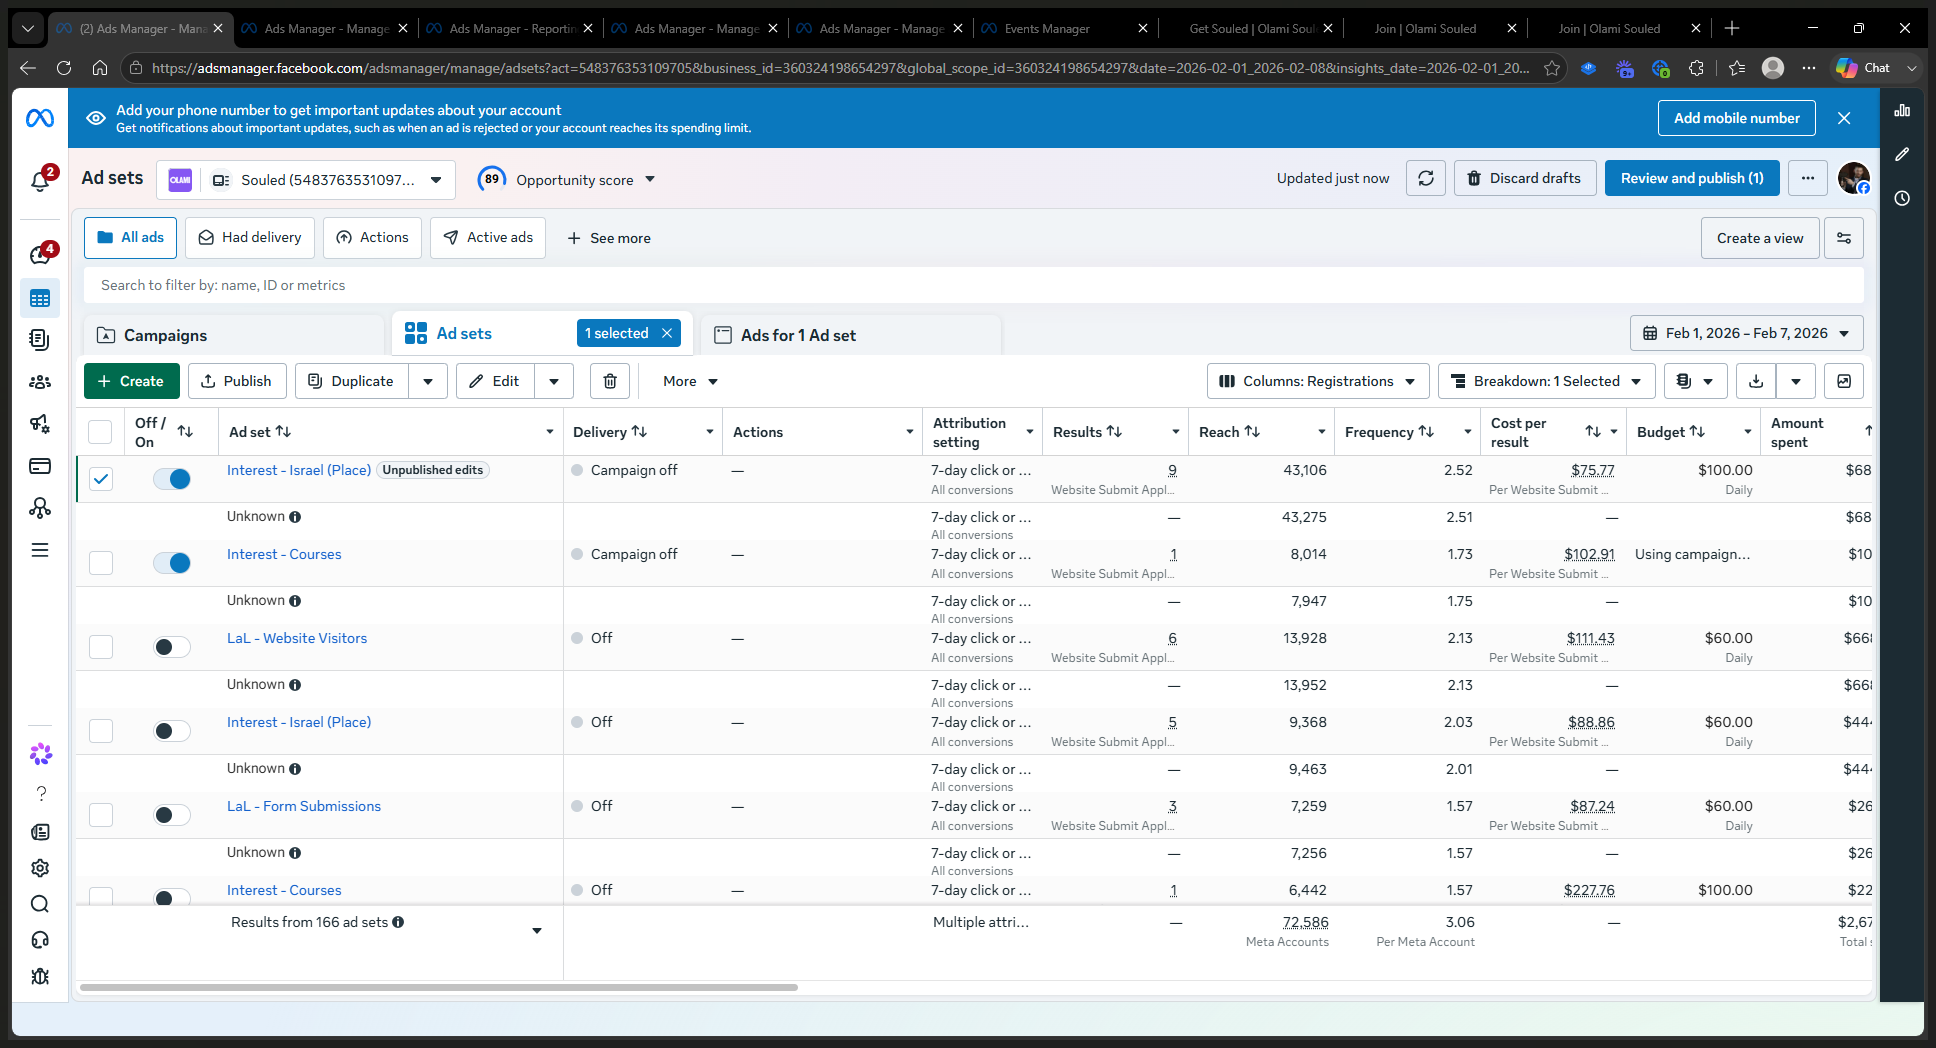
Task: Open the billing card icon in sidebar
Action: (40, 466)
